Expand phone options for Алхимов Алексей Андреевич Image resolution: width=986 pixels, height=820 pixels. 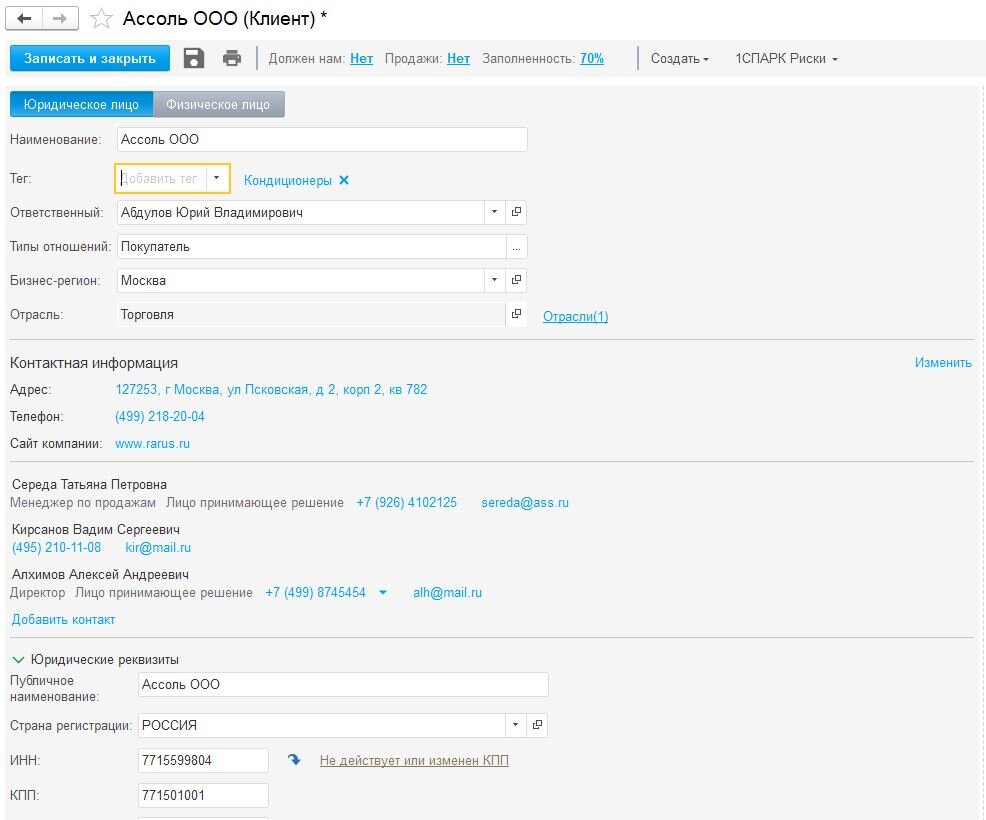point(382,592)
